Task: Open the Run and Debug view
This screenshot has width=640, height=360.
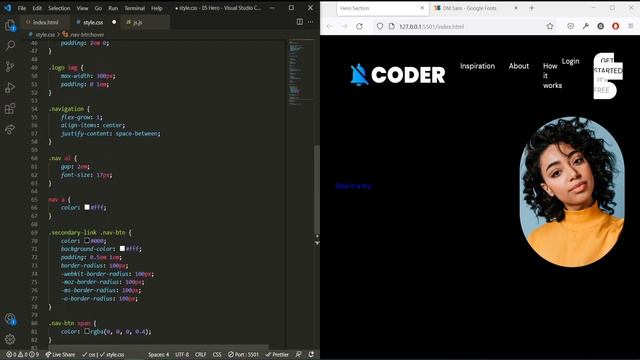Action: coord(10,87)
